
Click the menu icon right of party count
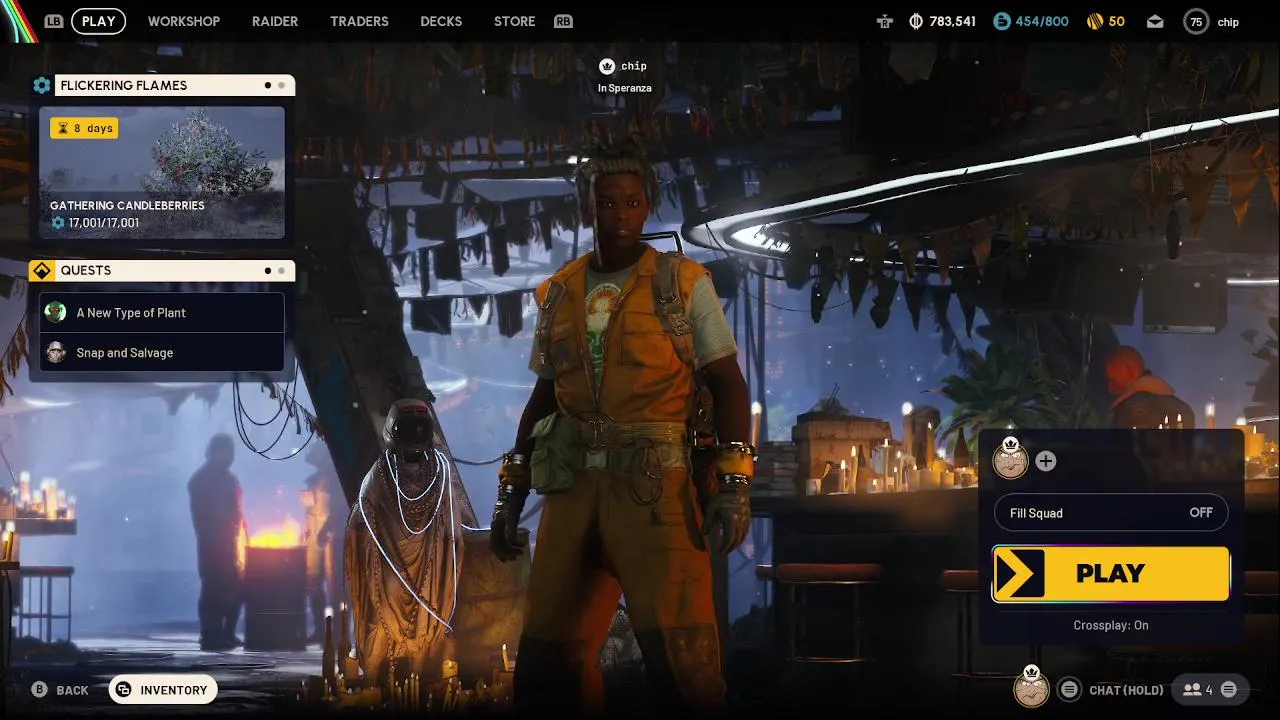pyautogui.click(x=1229, y=689)
